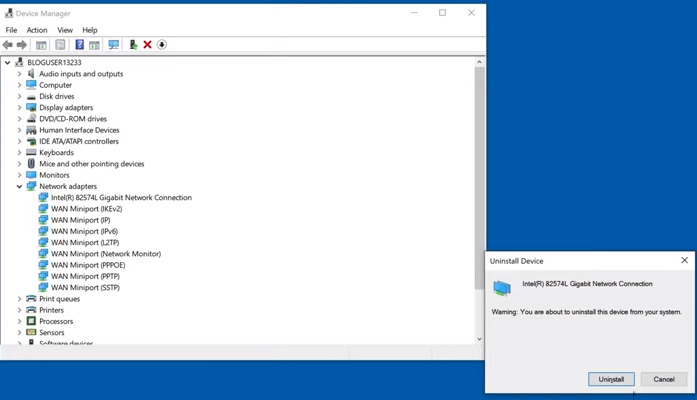Confirm with the Uninstall button

click(x=611, y=379)
